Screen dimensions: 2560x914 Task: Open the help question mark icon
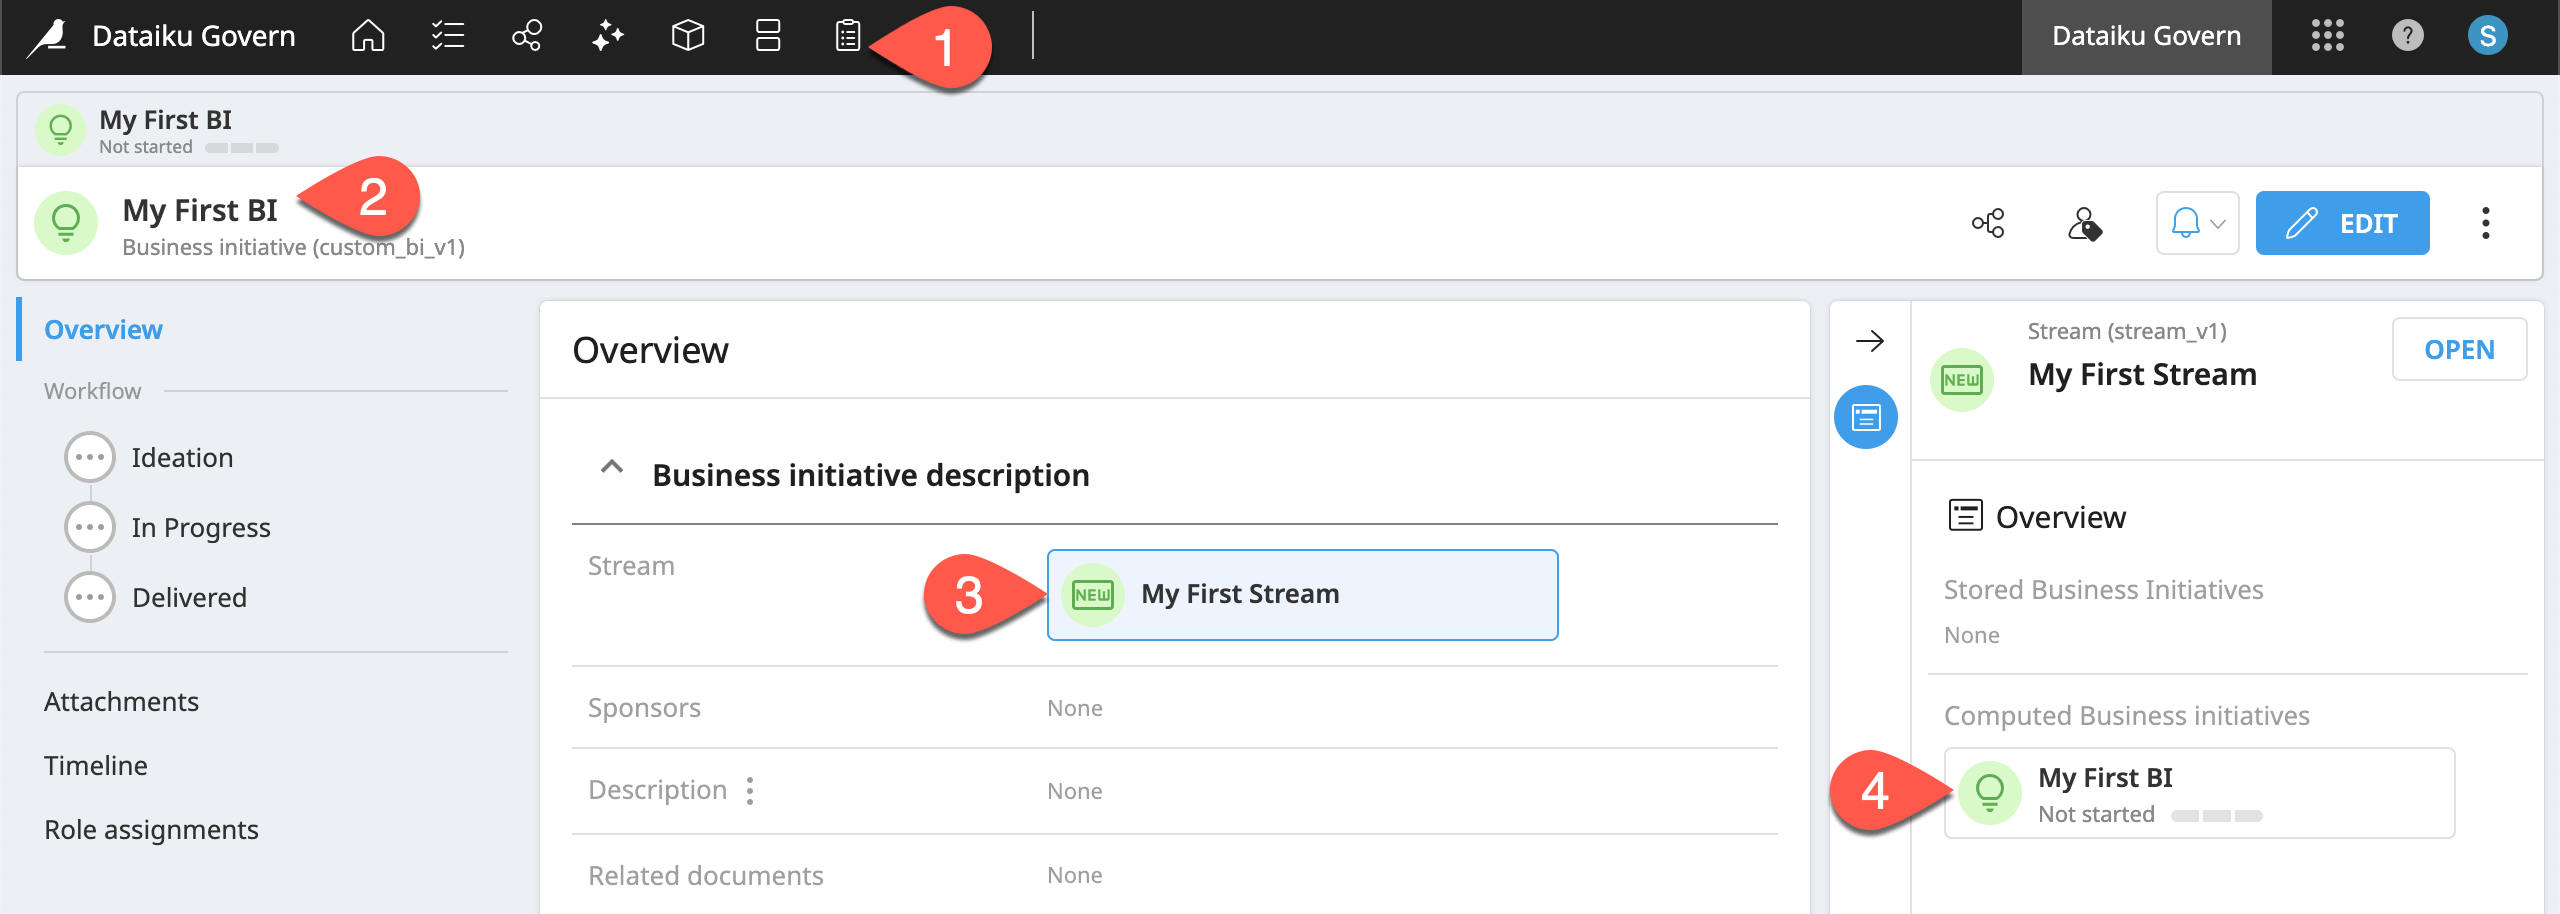tap(2407, 36)
